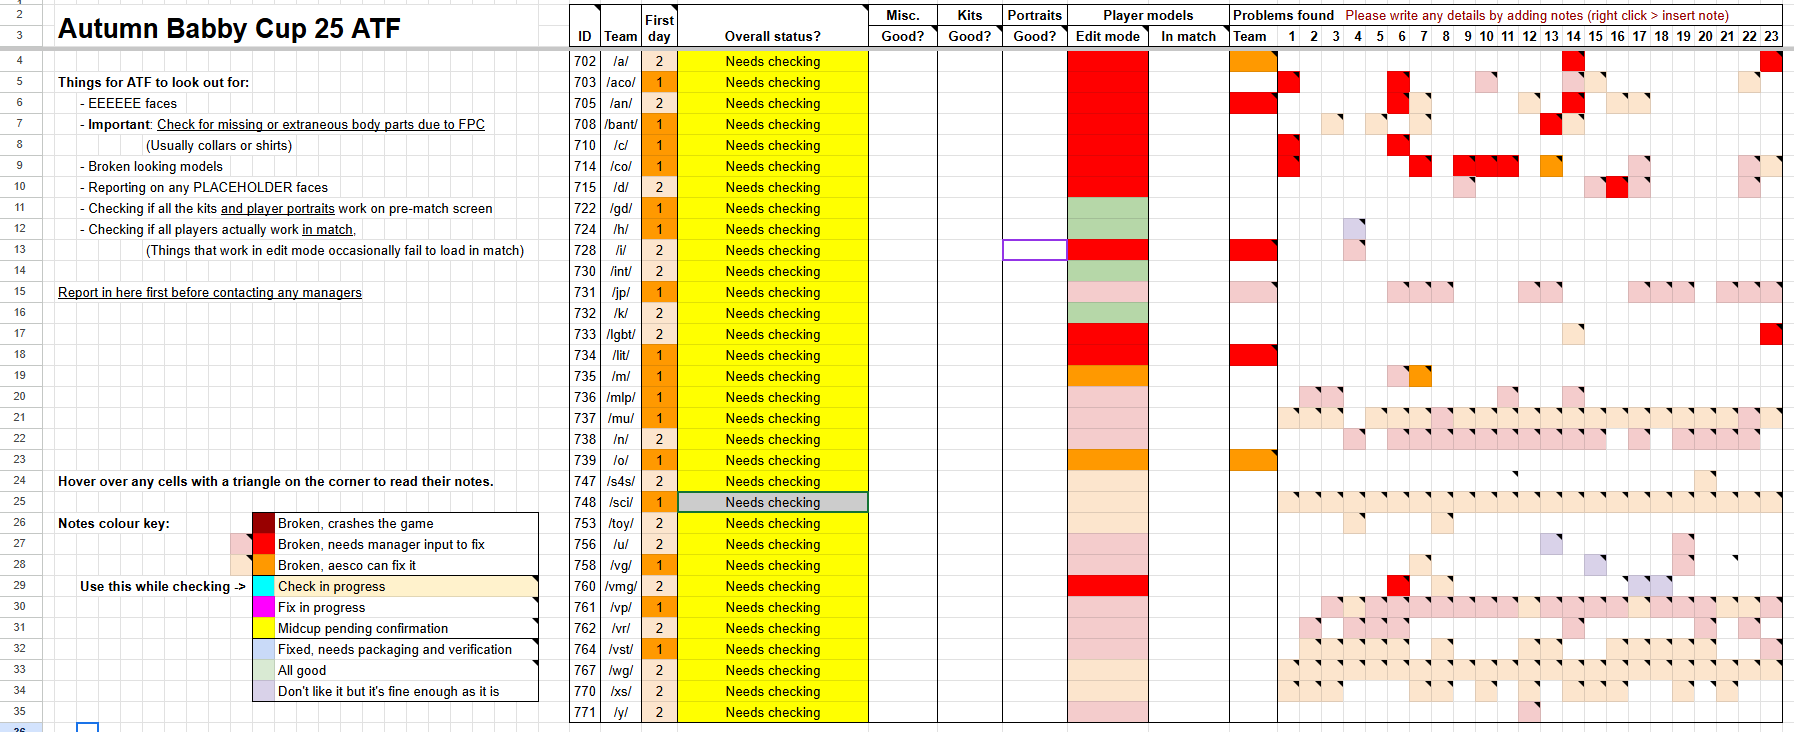Select the yellow 'Midcup pending confirmation' swatch
1794x732 pixels.
coord(264,628)
